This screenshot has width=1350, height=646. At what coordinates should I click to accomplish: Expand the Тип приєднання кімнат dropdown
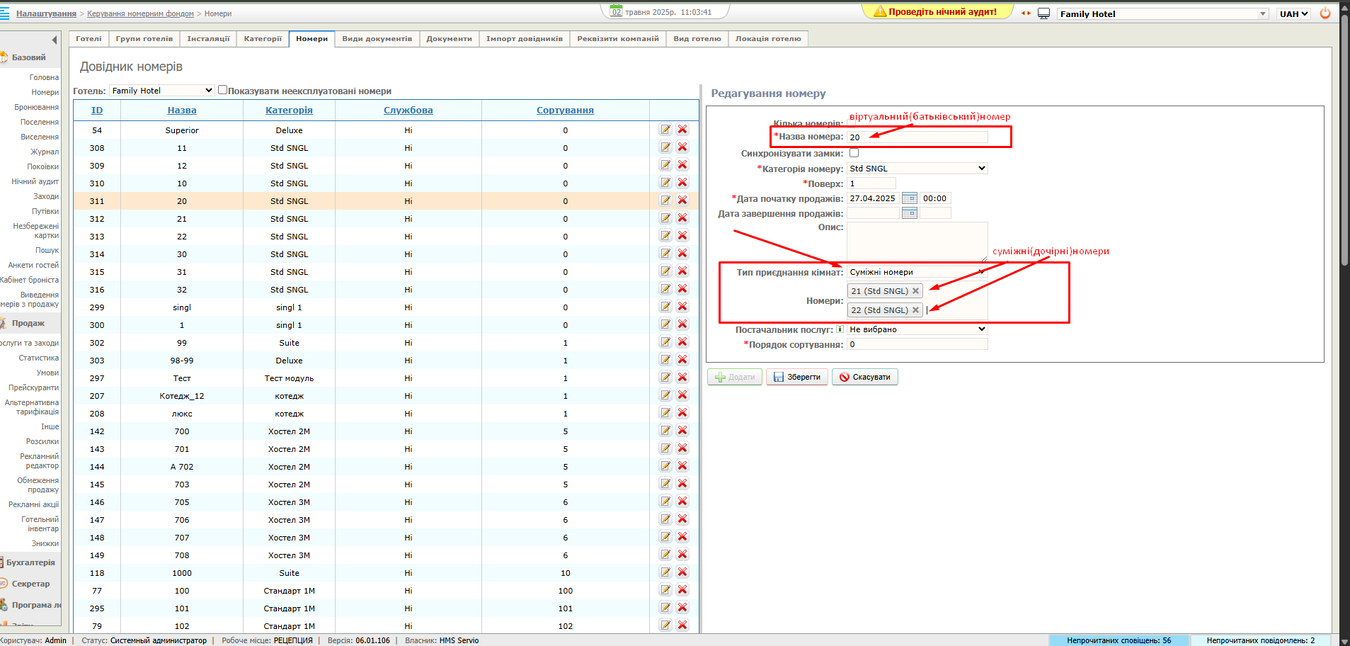click(x=917, y=272)
